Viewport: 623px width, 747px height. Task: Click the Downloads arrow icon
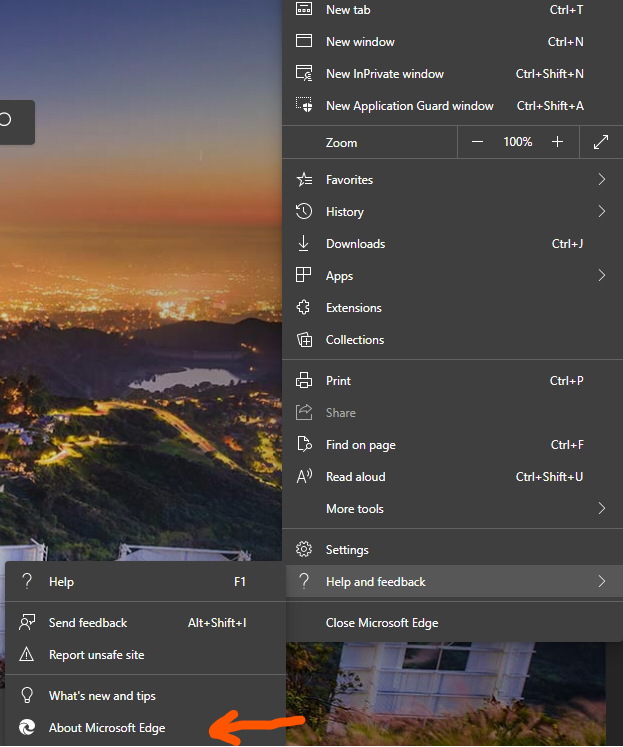305,244
